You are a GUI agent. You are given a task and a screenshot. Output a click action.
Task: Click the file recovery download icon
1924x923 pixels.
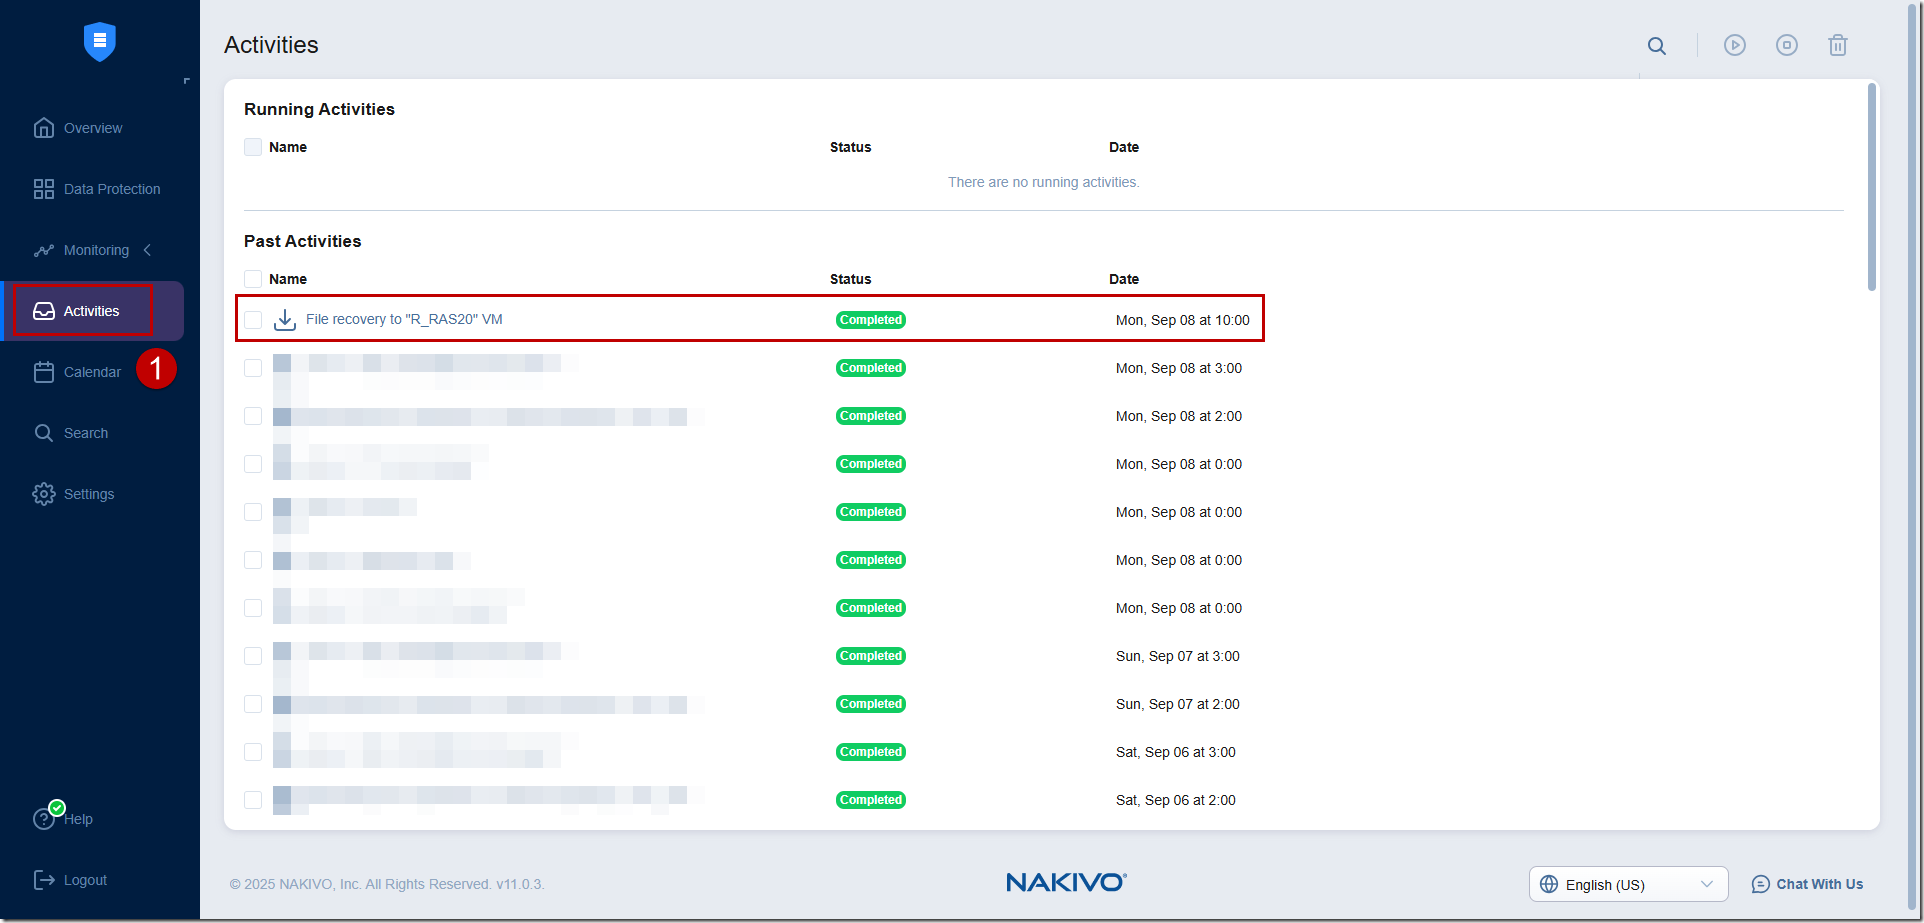click(x=285, y=320)
